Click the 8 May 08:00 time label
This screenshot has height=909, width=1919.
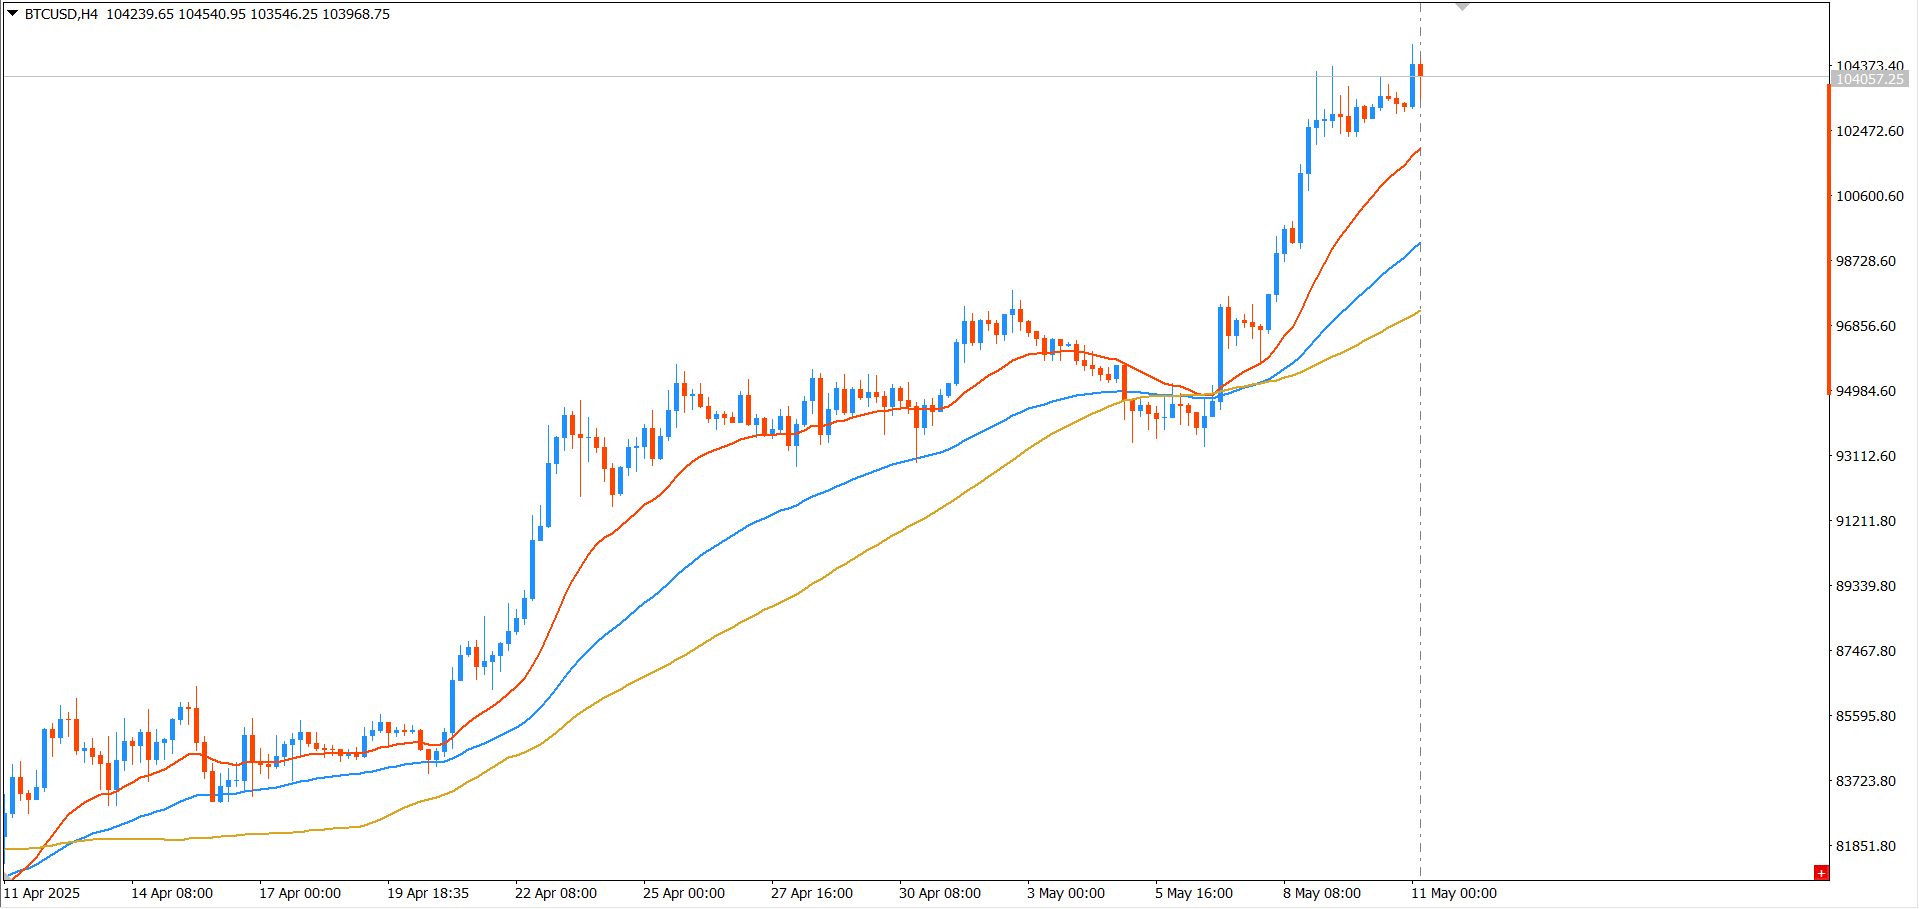click(x=1321, y=893)
